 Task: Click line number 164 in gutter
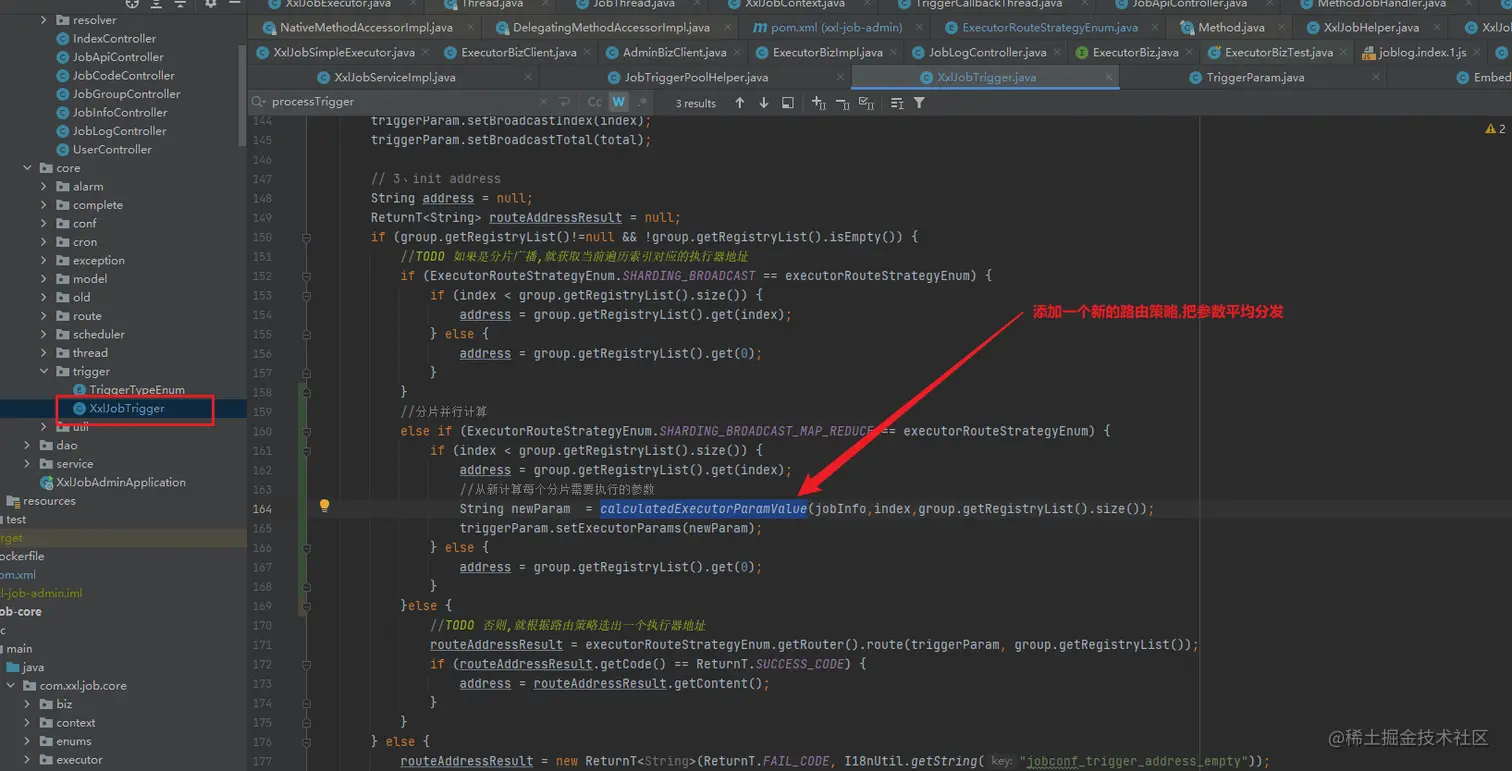262,509
